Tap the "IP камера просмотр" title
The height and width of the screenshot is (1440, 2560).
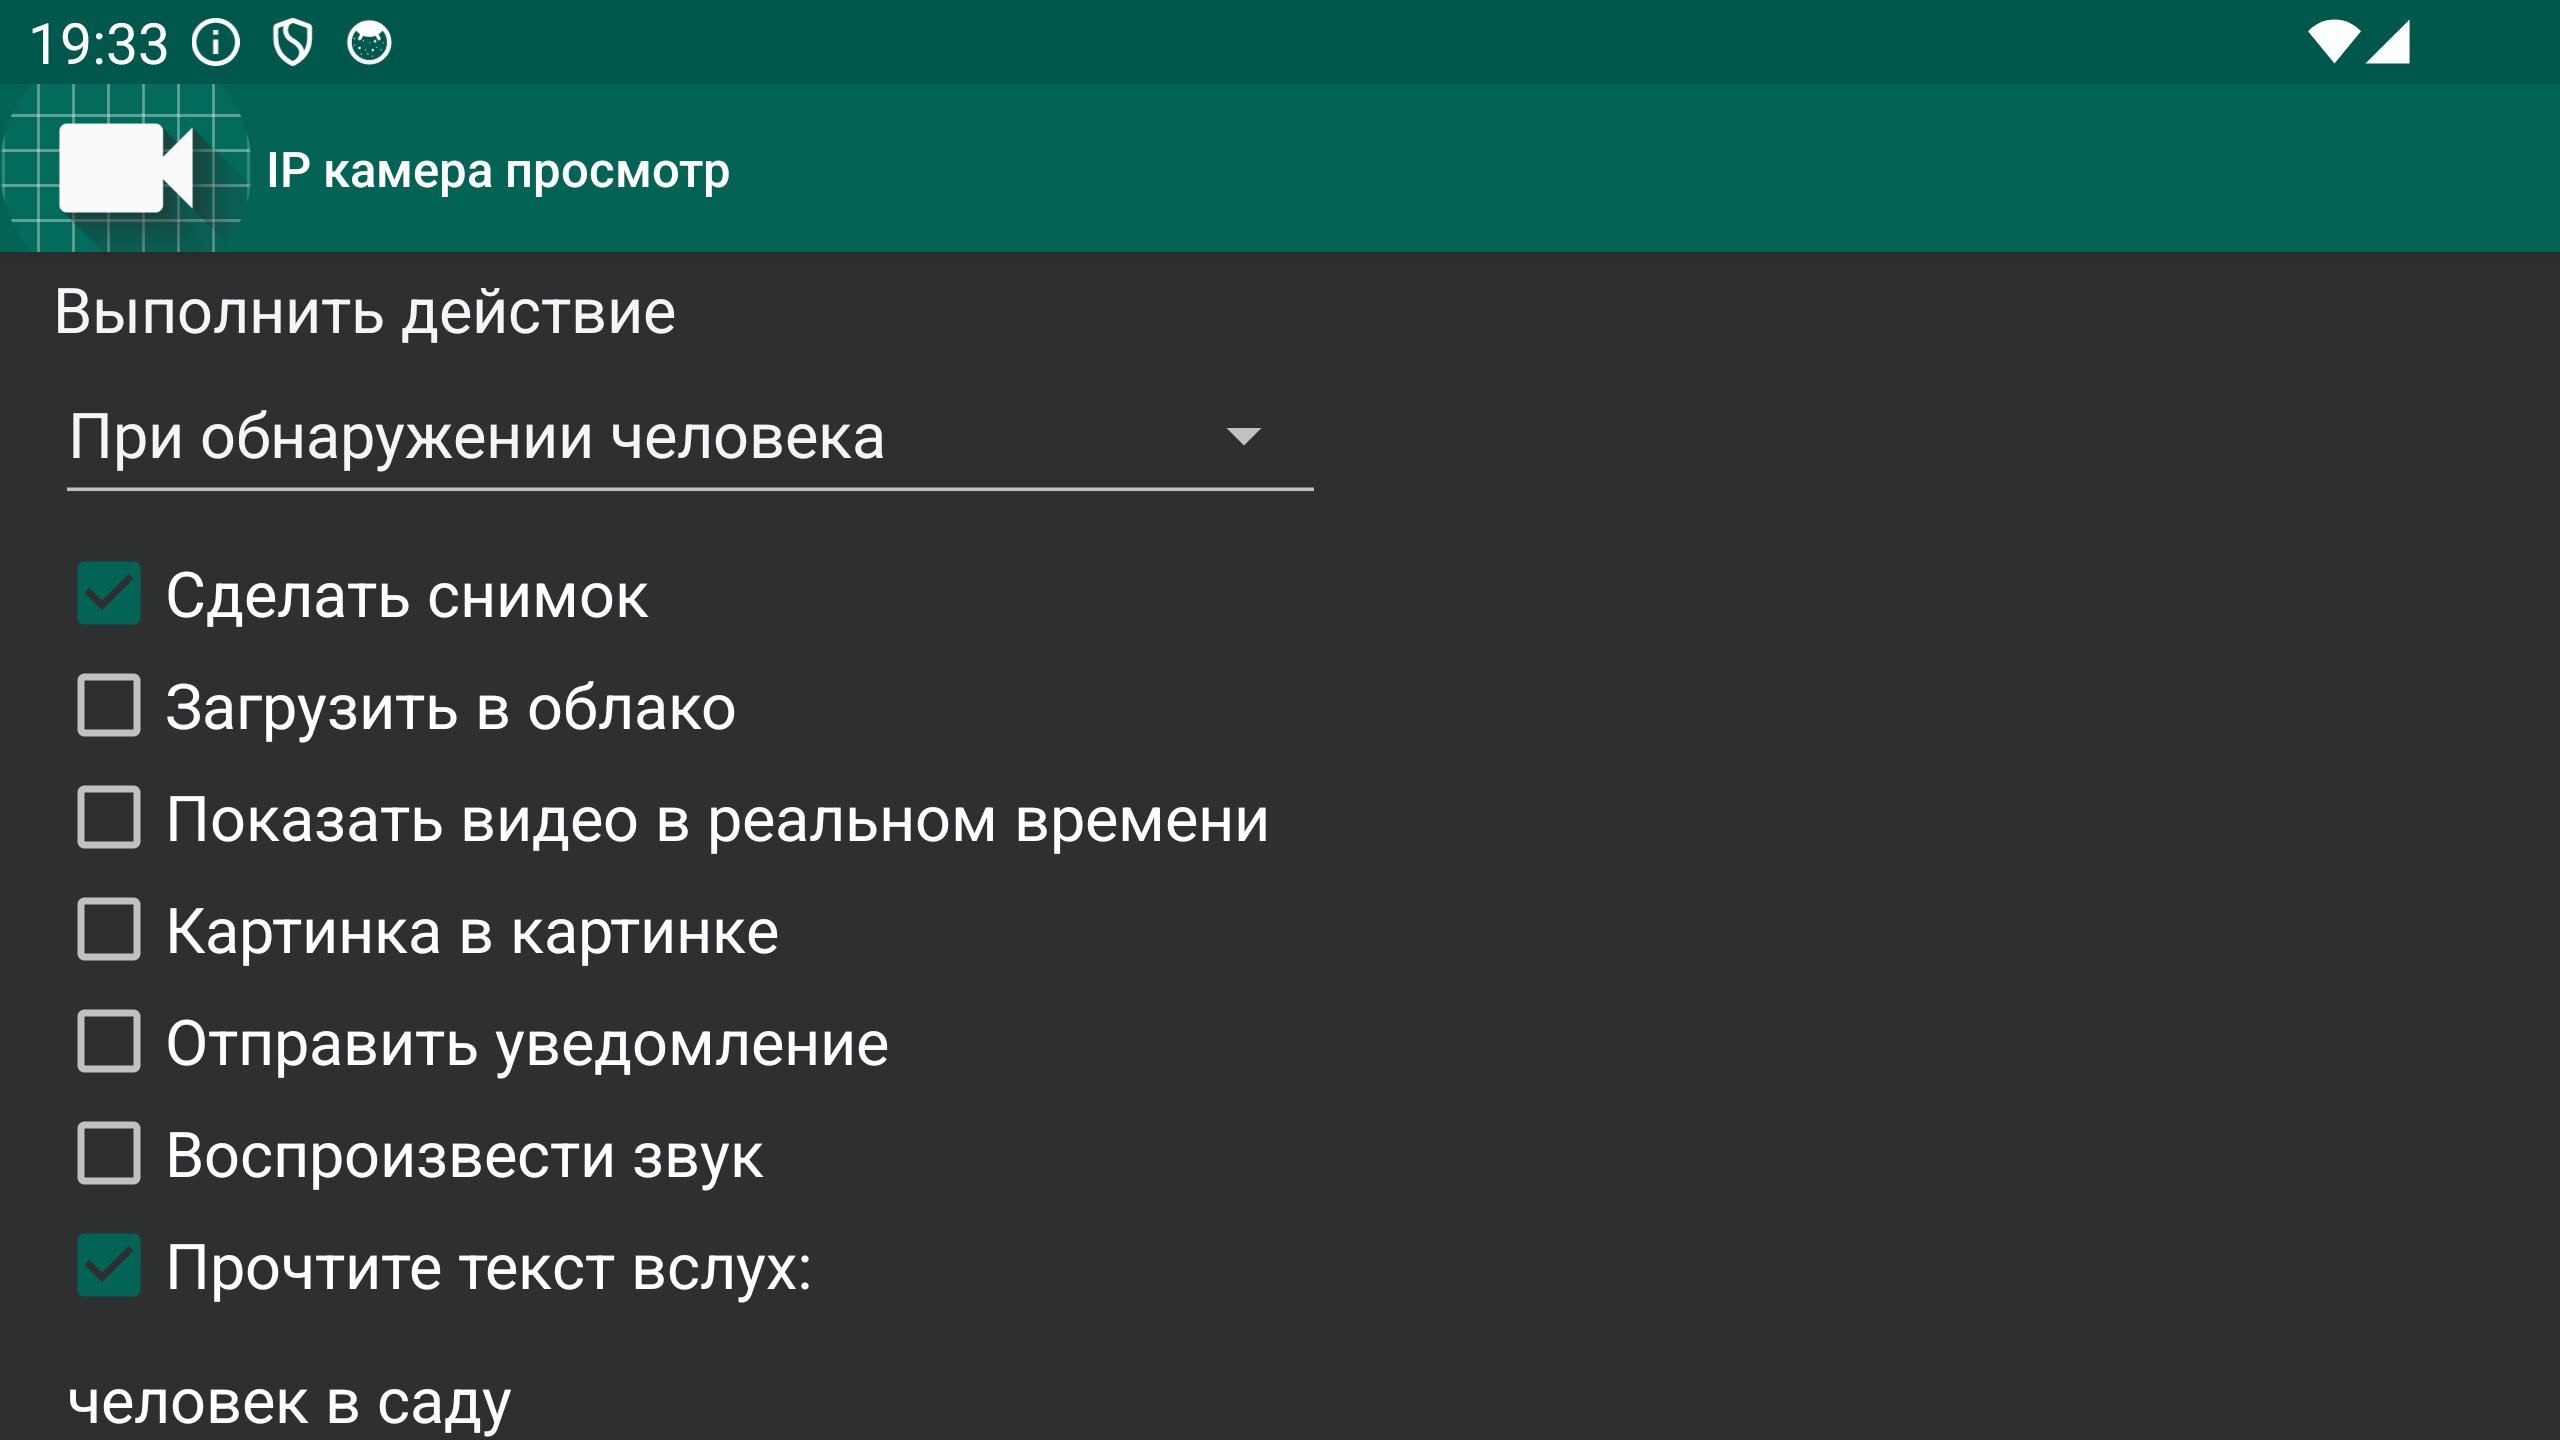498,171
